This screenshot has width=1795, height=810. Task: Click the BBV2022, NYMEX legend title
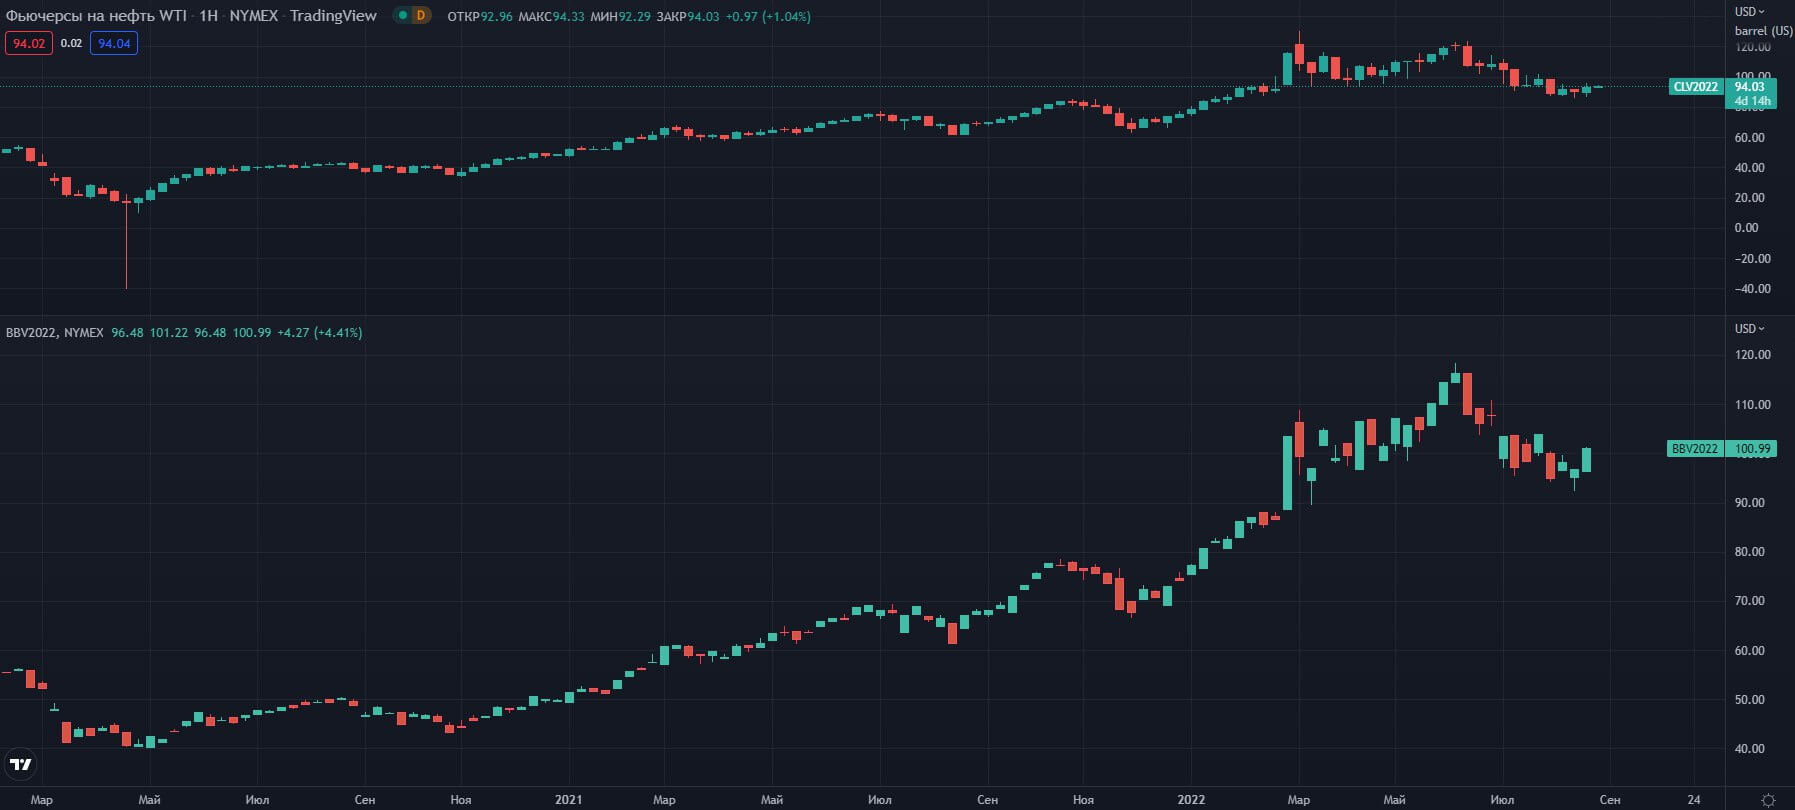coord(54,332)
